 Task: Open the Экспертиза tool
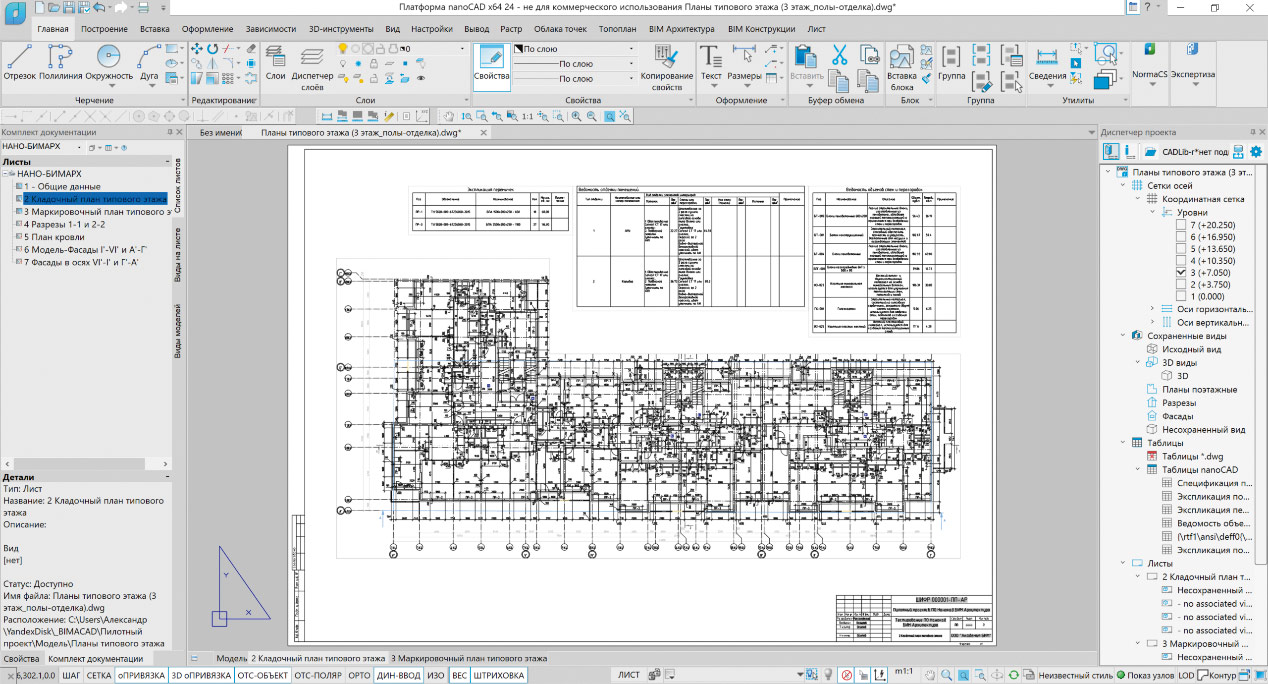tap(1192, 62)
